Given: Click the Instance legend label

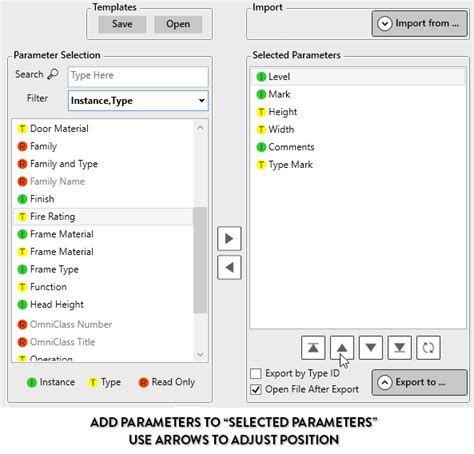Looking at the screenshot, I should [57, 382].
